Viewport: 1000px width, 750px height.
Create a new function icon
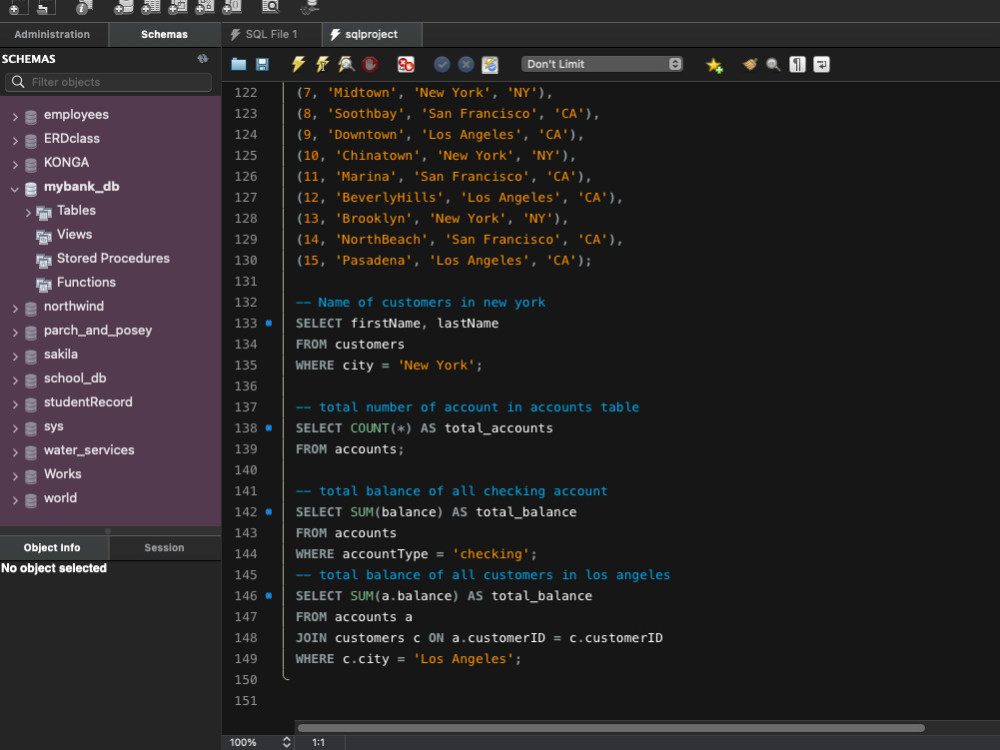pos(232,7)
